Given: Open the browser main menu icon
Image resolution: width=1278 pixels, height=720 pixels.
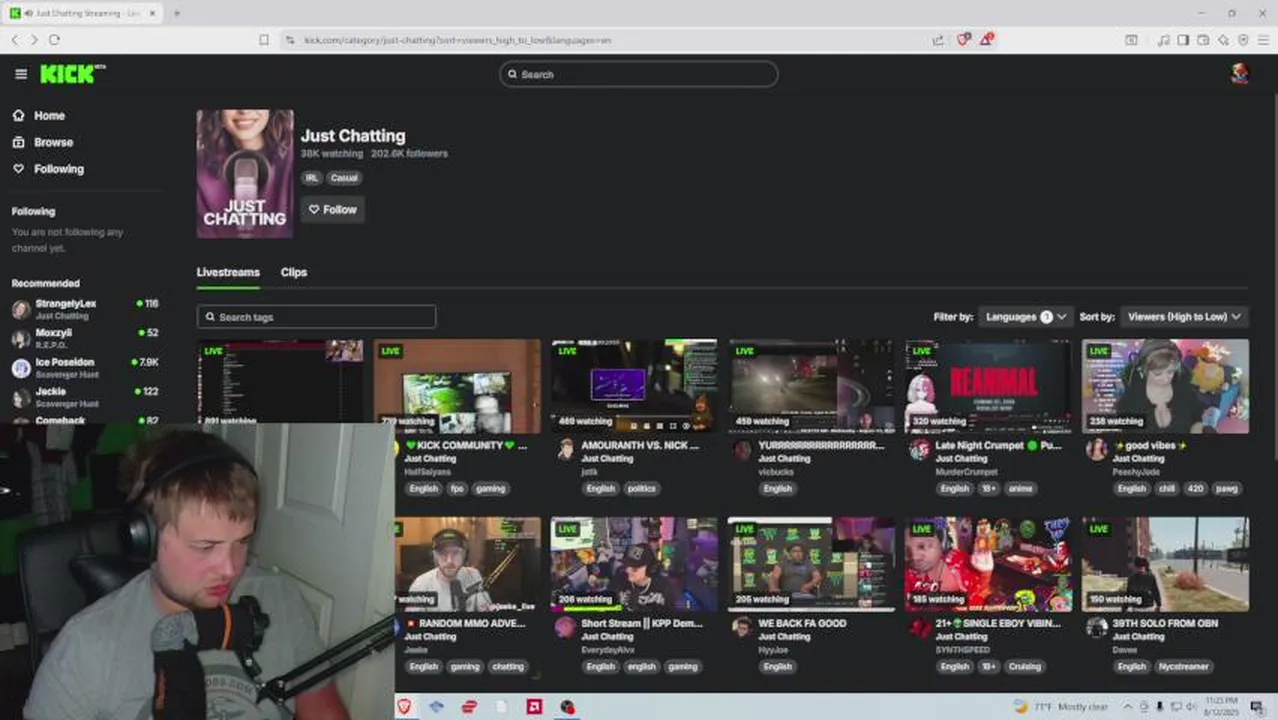Looking at the screenshot, I should (1263, 40).
